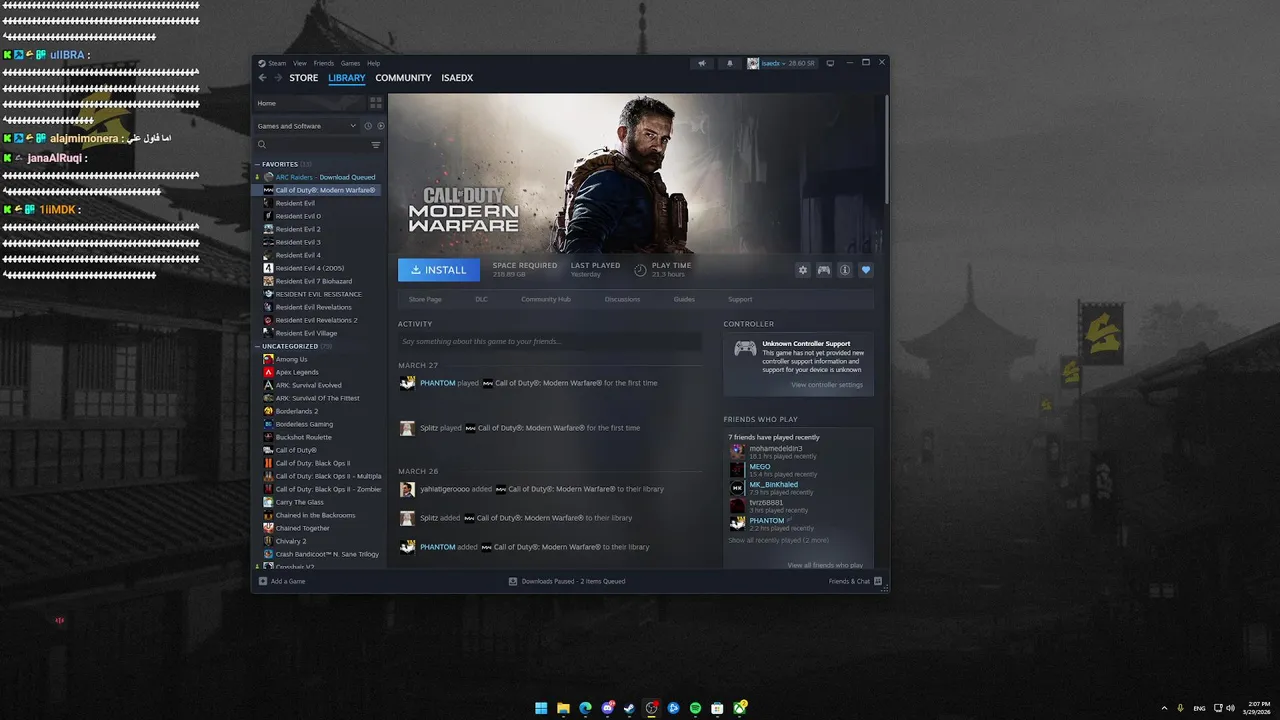Open Downloads Paused status in bottom bar
The image size is (1280, 720).
click(x=567, y=581)
